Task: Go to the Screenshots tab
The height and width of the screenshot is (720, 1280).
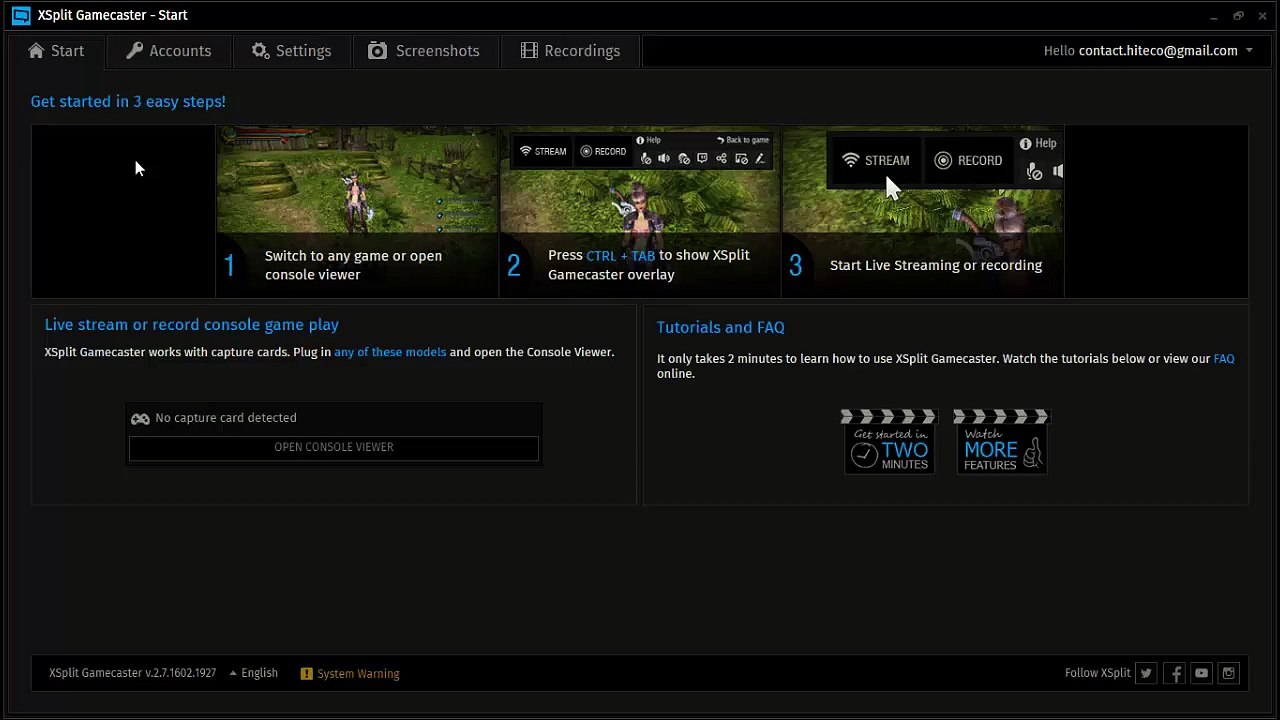Action: (424, 51)
